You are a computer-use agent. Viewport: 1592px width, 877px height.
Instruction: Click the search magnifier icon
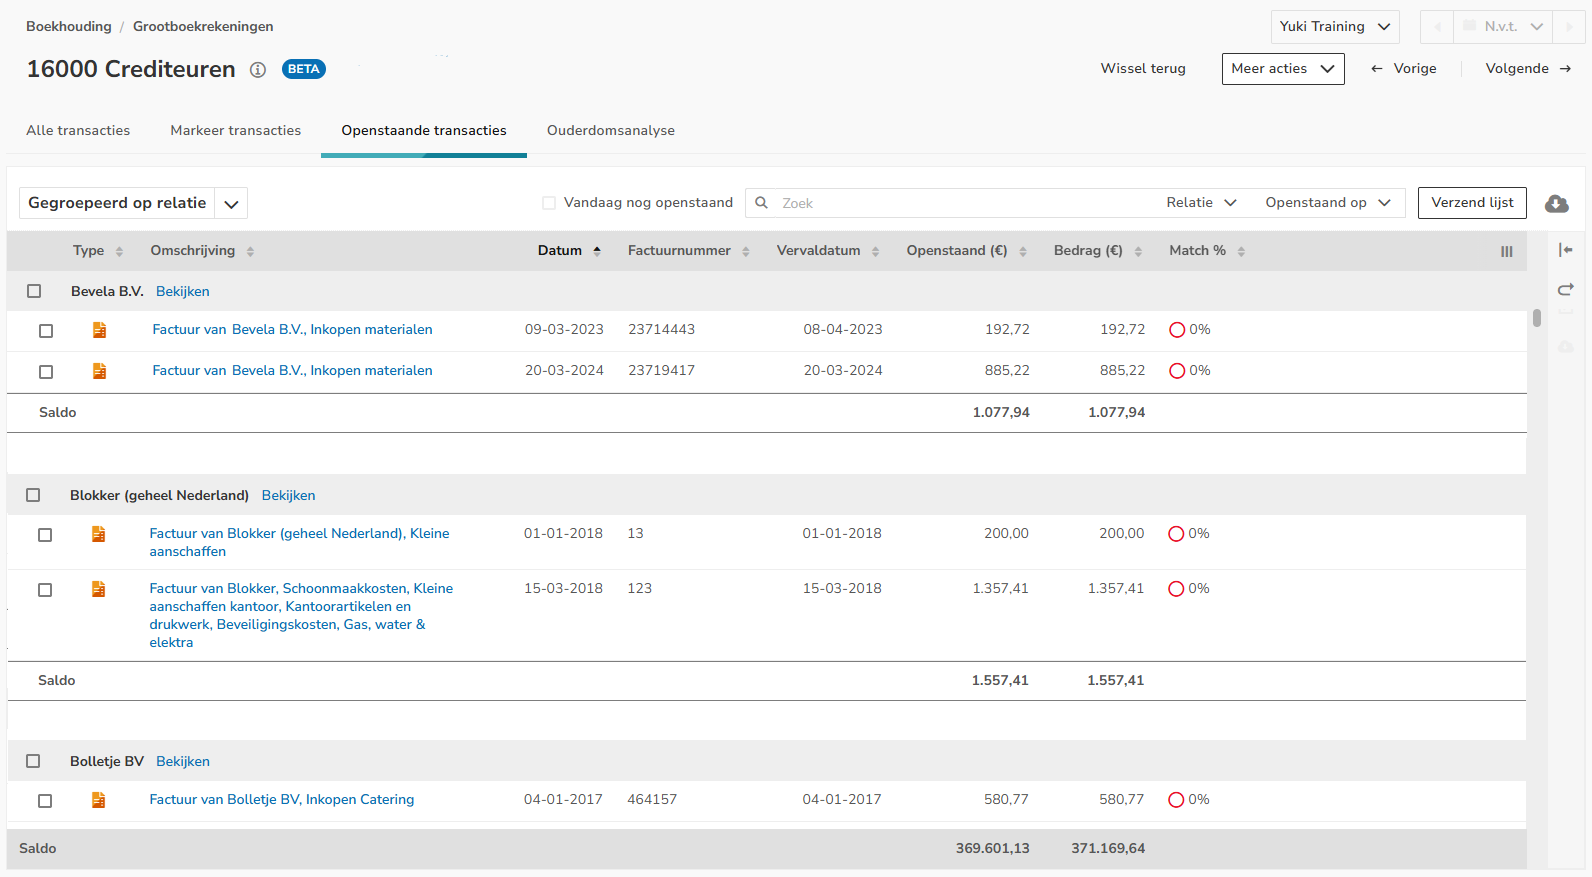coord(762,203)
